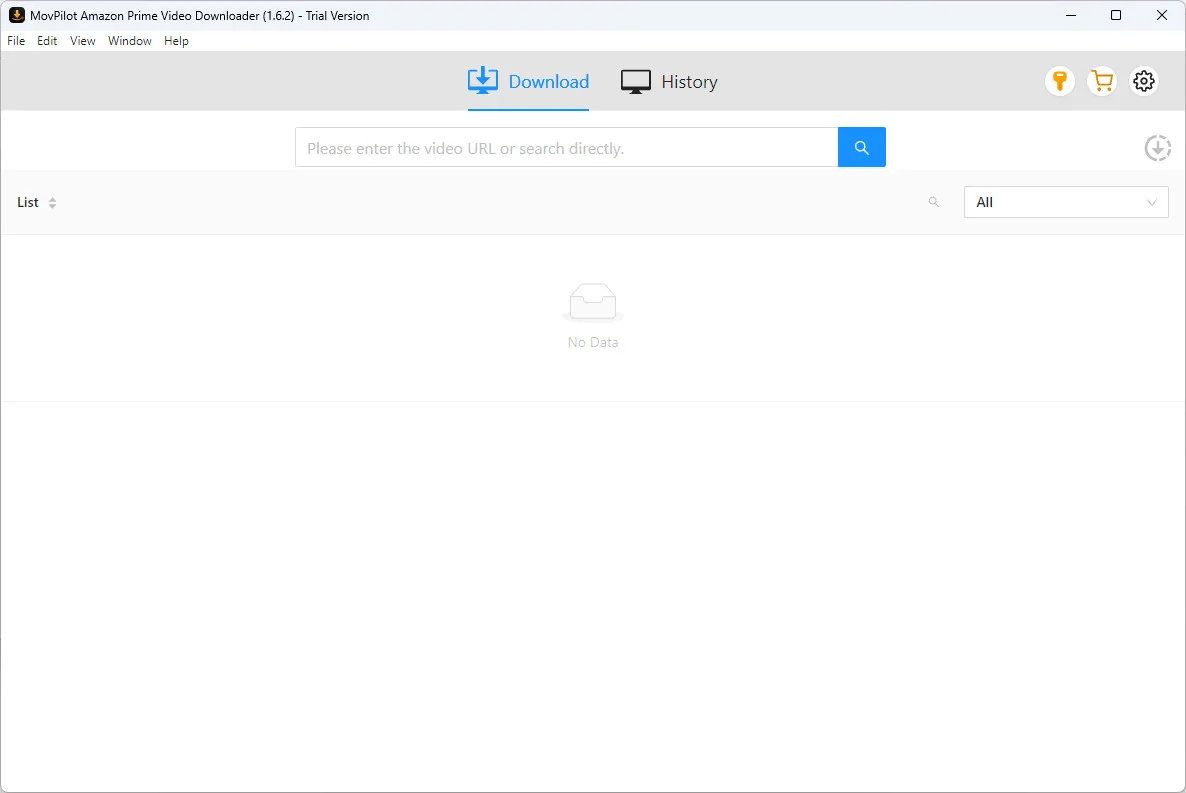Expand the All filter dropdown
1186x793 pixels.
[1065, 202]
